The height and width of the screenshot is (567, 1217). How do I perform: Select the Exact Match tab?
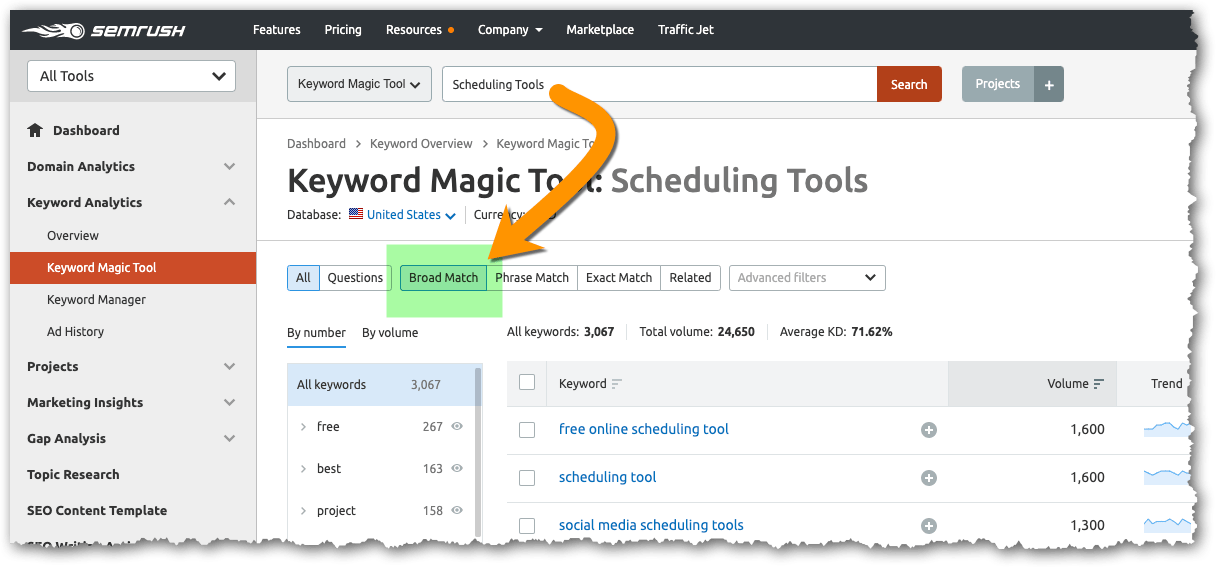coord(619,278)
